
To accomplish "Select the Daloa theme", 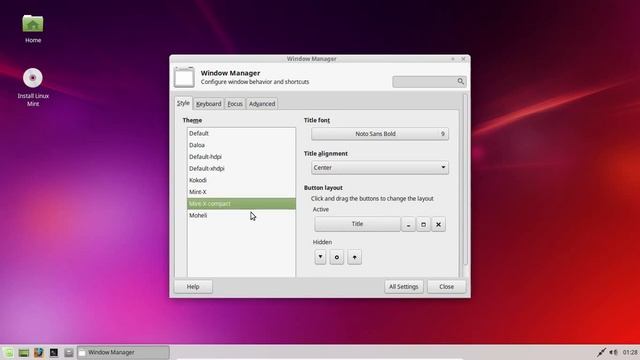I will coord(241,145).
